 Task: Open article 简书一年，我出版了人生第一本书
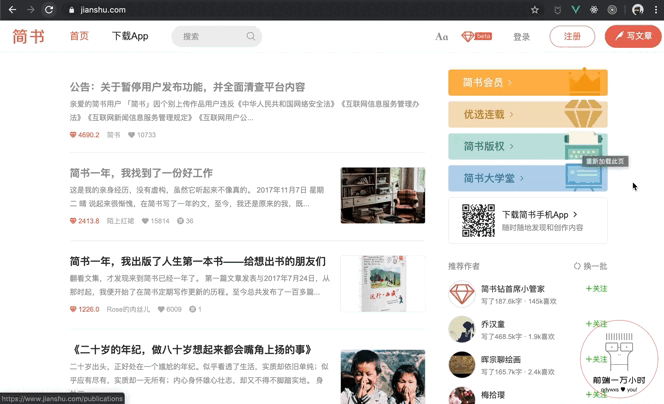(198, 261)
